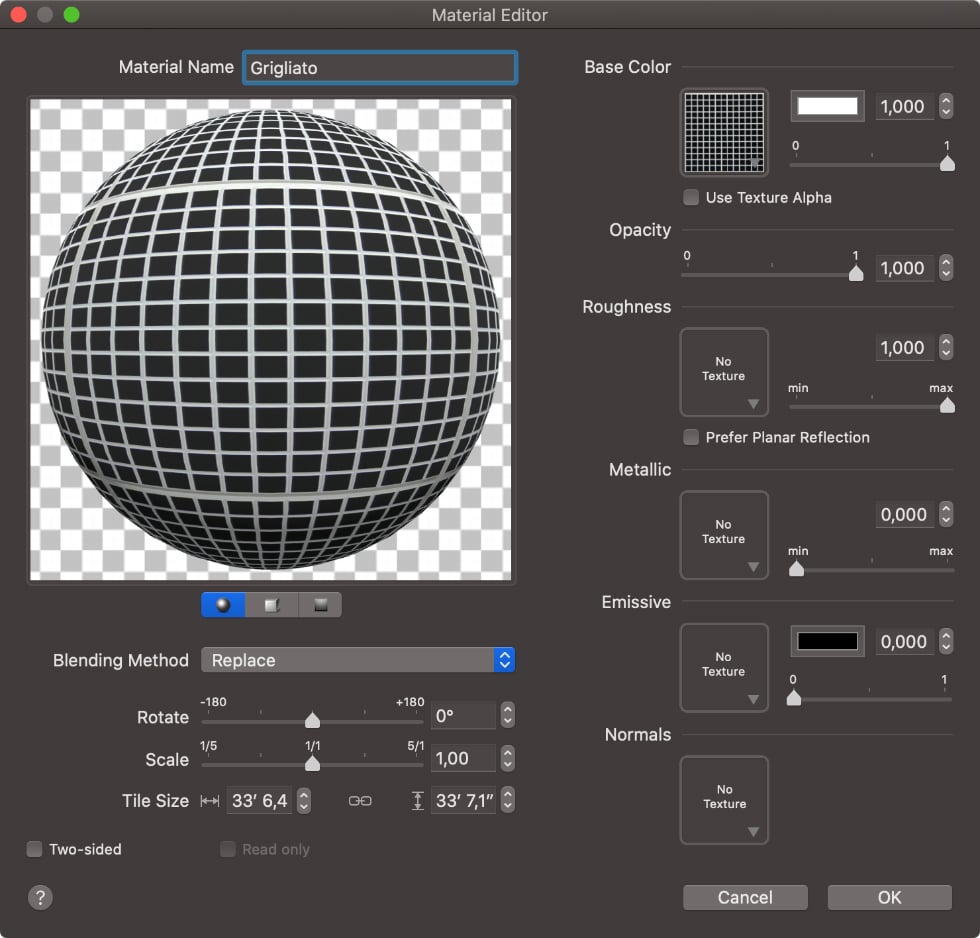The image size is (980, 938).
Task: Click the Material Name text field
Action: (x=380, y=68)
